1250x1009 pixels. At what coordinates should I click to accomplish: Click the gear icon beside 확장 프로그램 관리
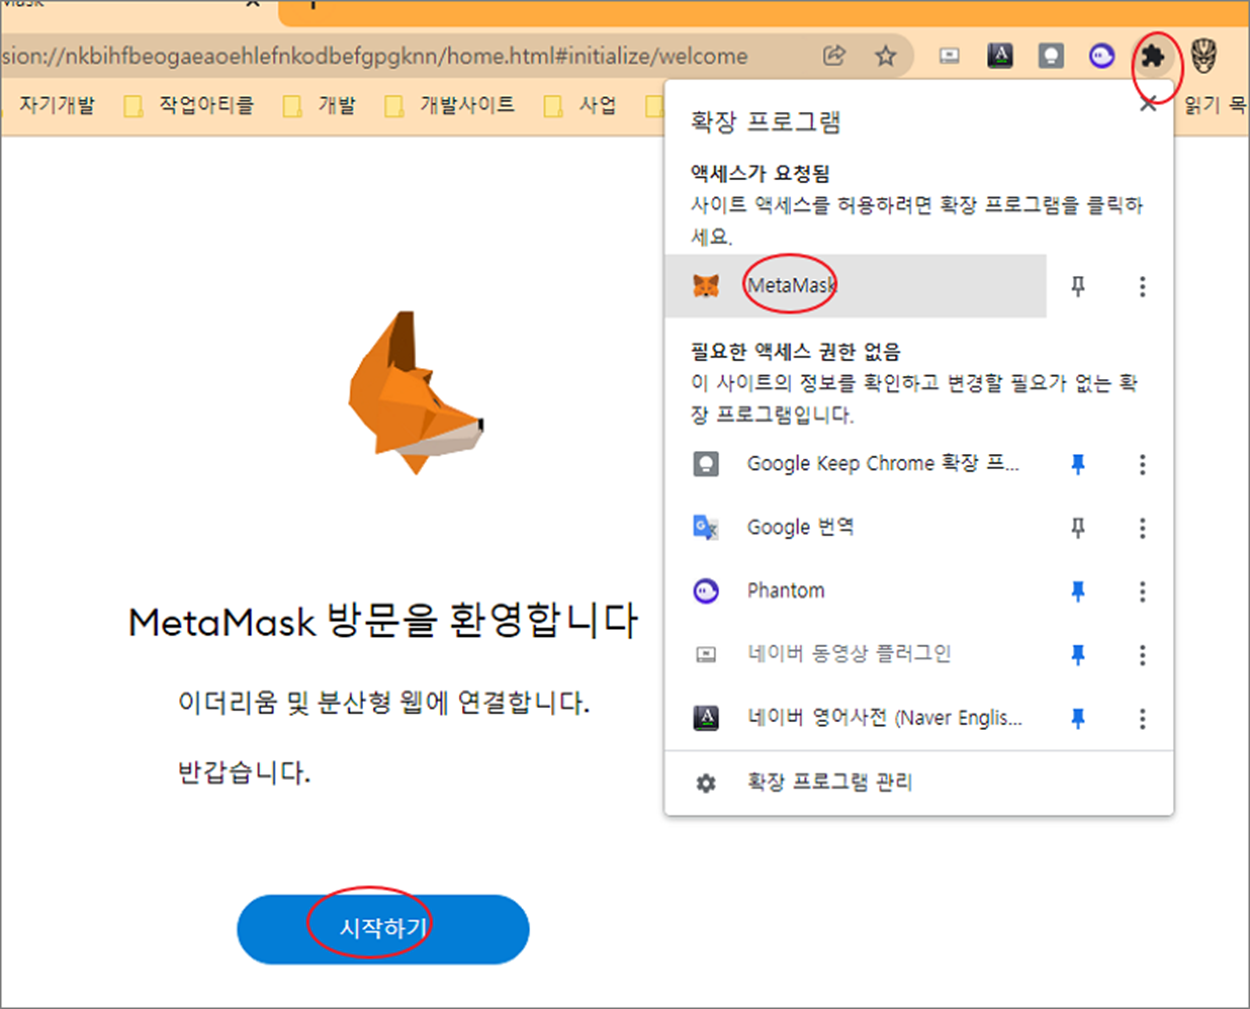pos(706,783)
